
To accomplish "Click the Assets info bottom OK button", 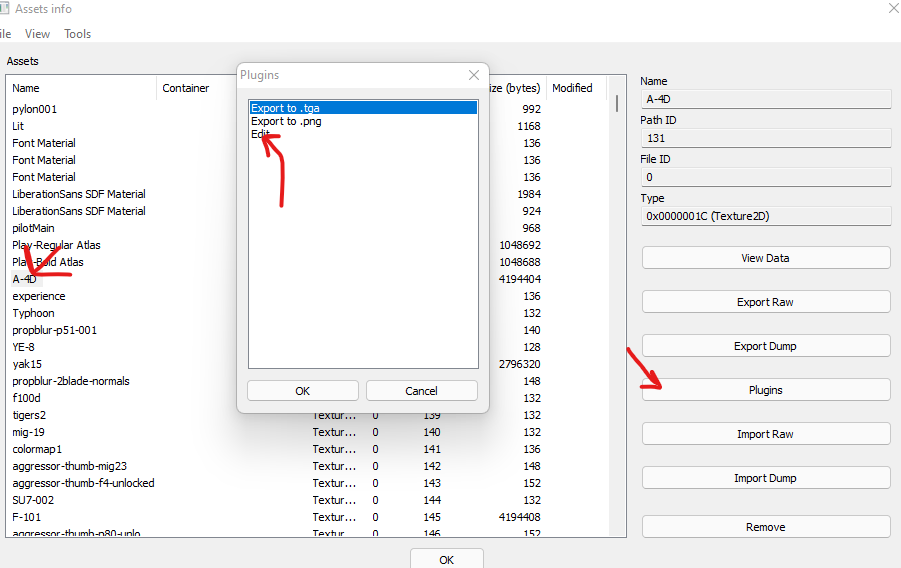I will pos(446,559).
